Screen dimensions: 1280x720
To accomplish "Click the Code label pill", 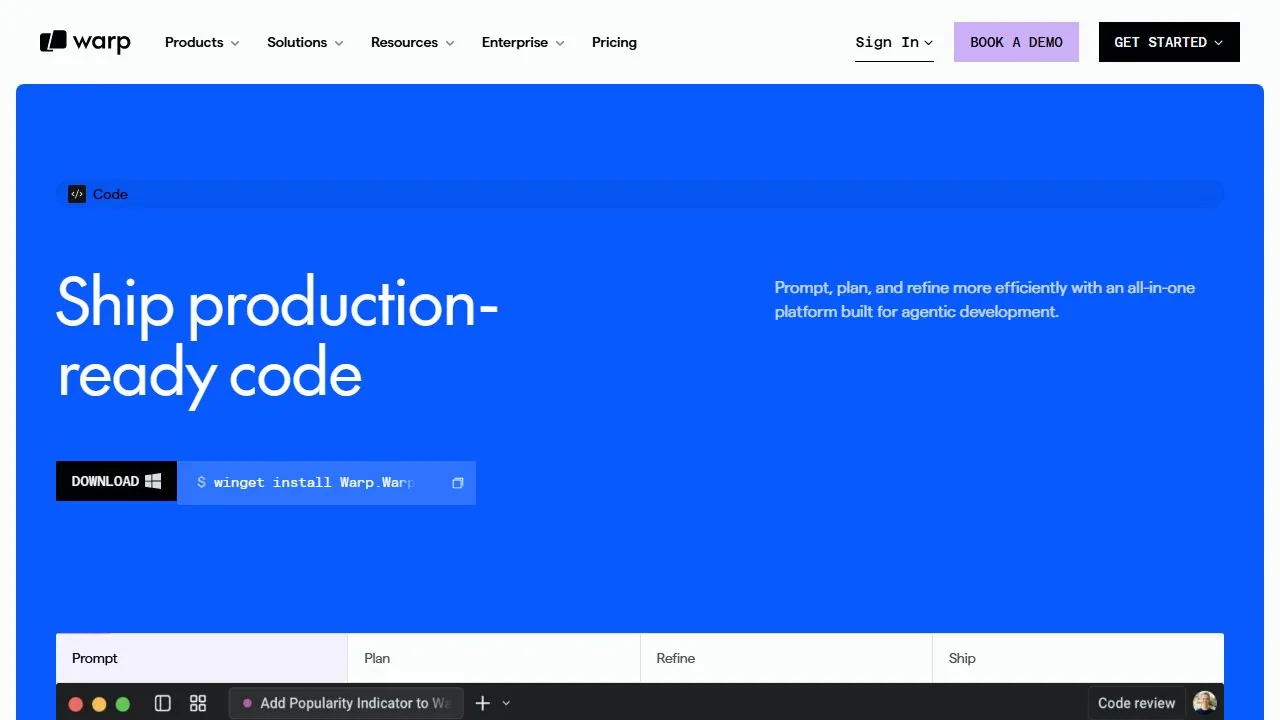I will [640, 194].
